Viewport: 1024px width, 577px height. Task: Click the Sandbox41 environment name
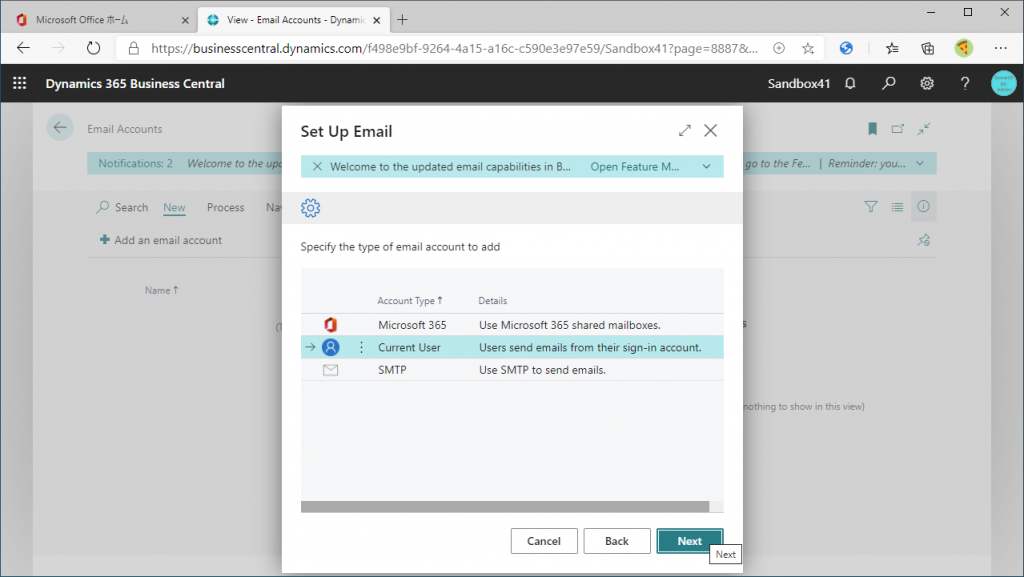(799, 84)
